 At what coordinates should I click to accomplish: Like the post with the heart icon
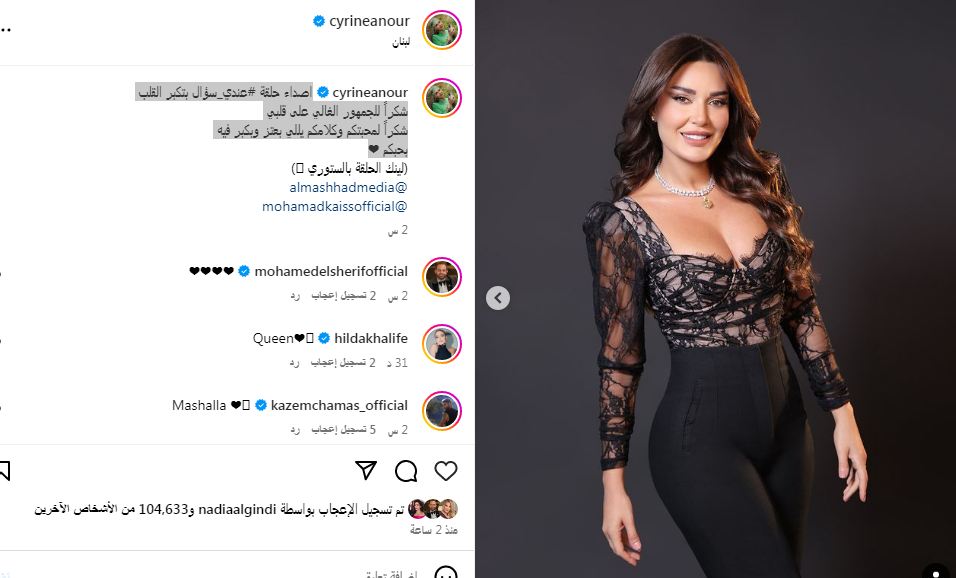point(446,471)
